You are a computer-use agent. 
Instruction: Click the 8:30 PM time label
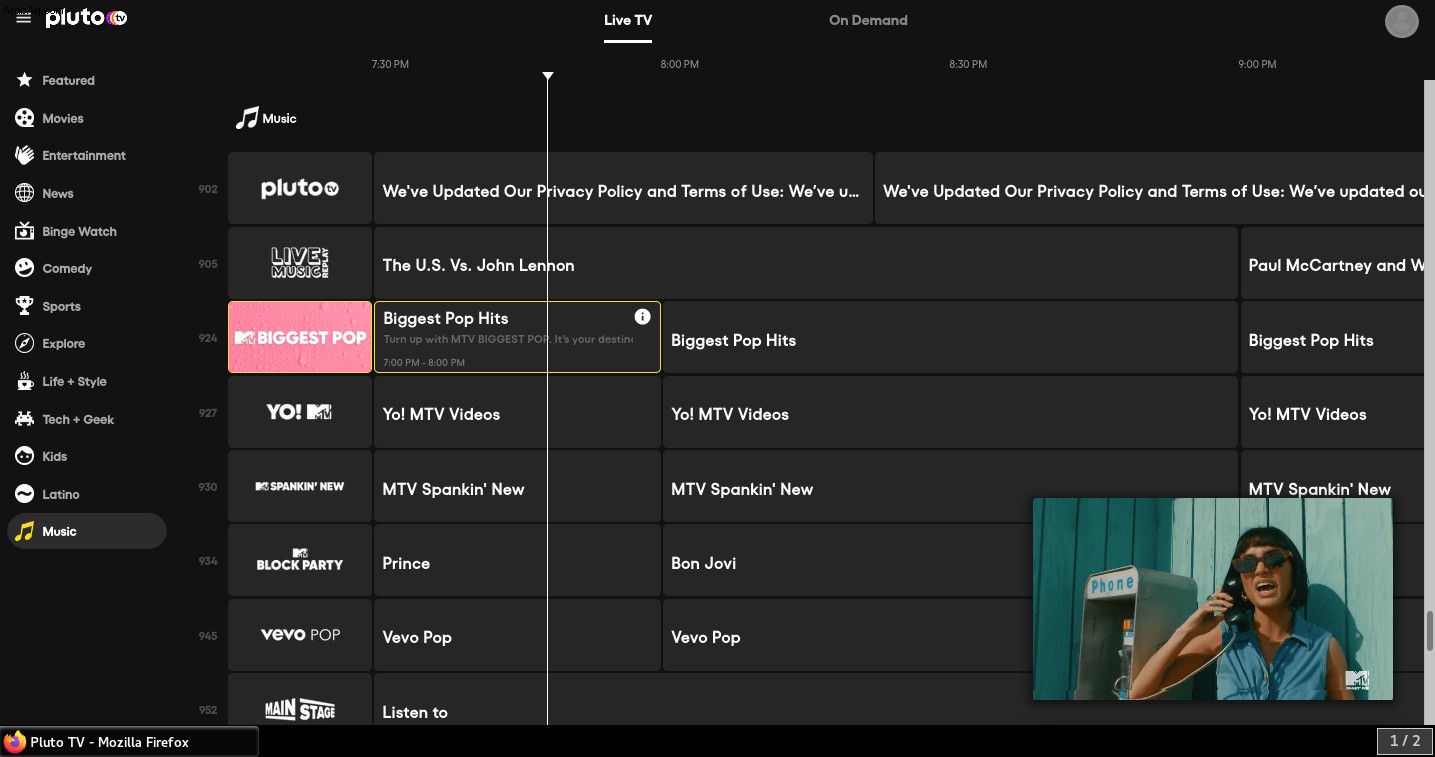click(968, 64)
